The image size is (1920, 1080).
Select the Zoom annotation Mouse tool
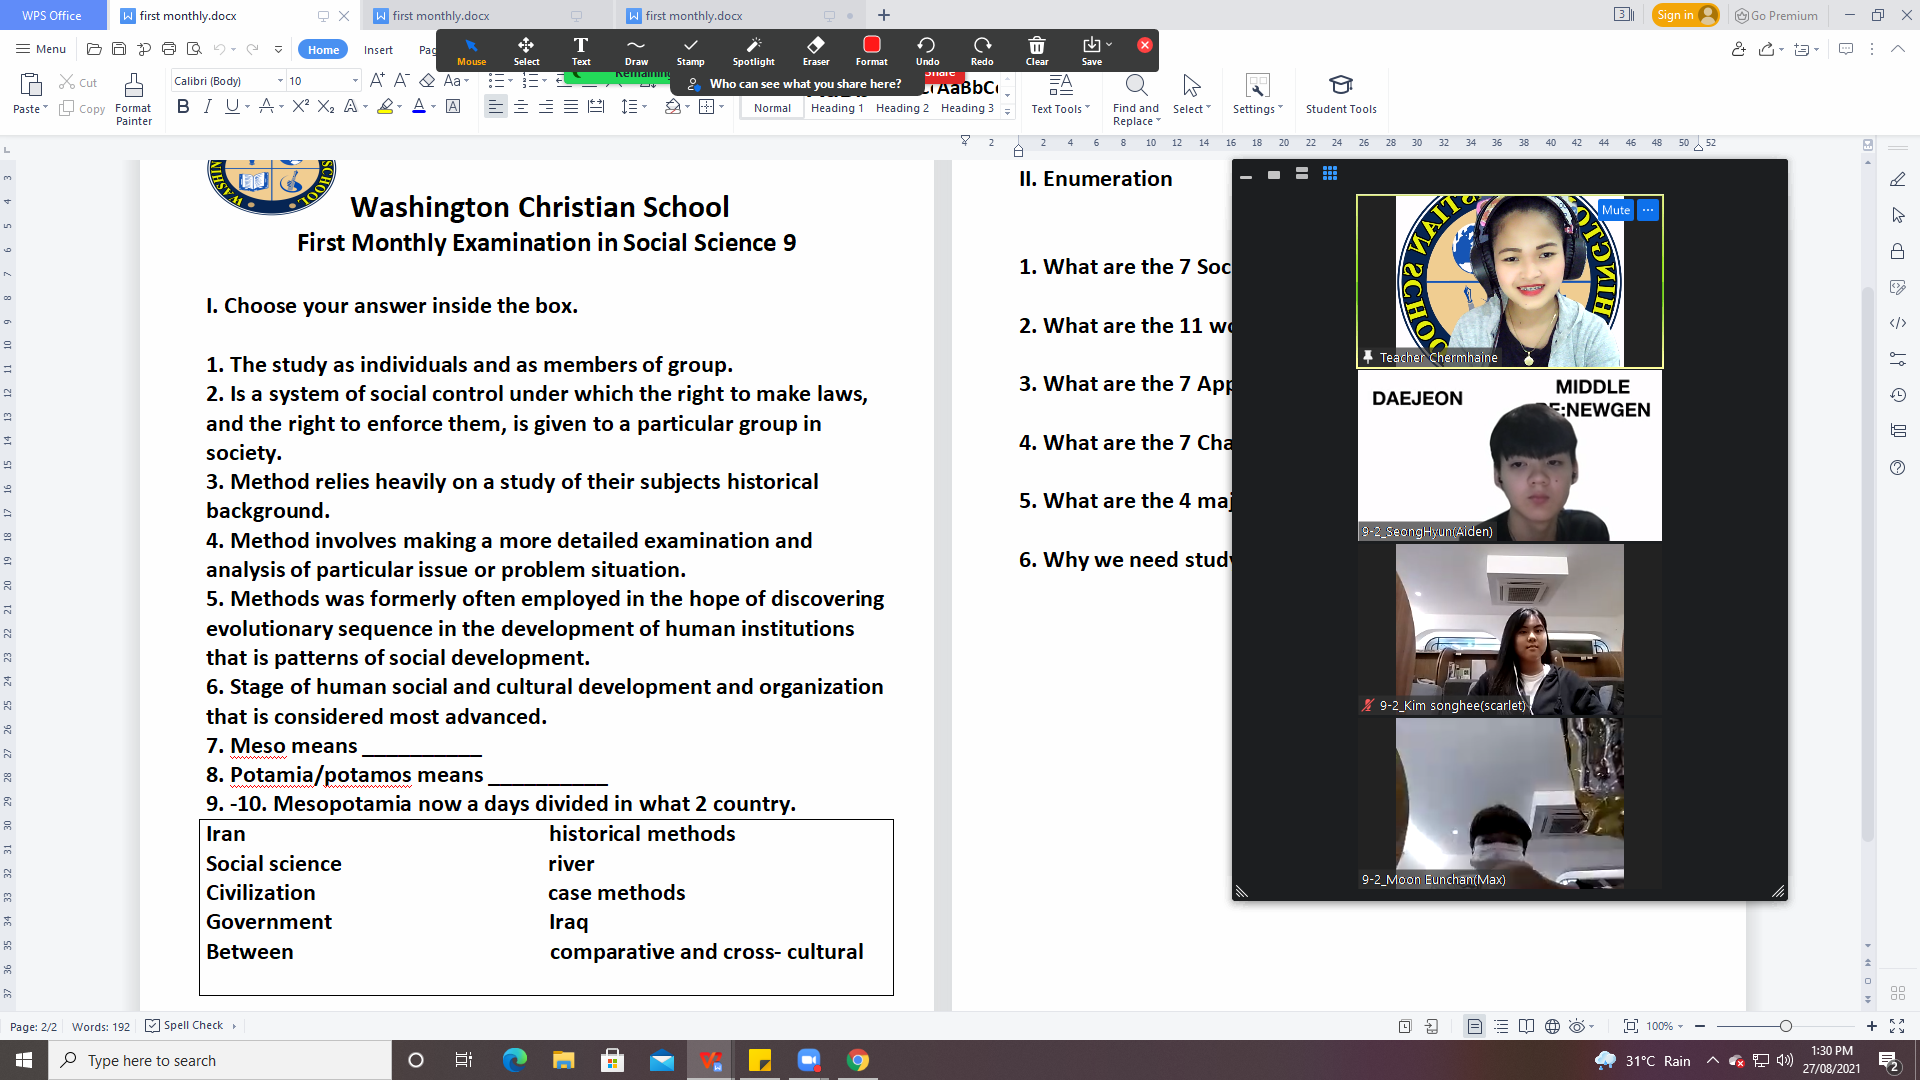pos(471,51)
